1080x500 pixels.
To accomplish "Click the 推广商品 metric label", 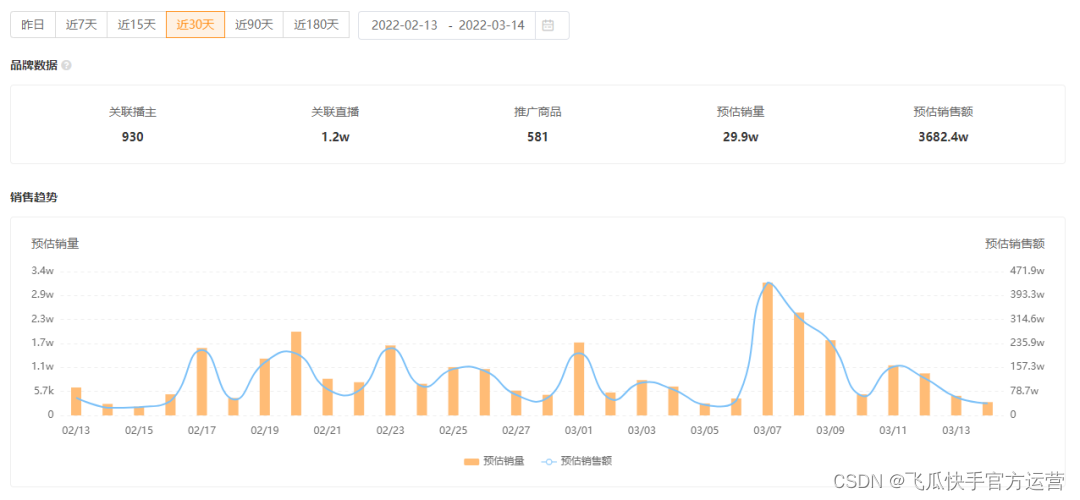I will point(537,112).
